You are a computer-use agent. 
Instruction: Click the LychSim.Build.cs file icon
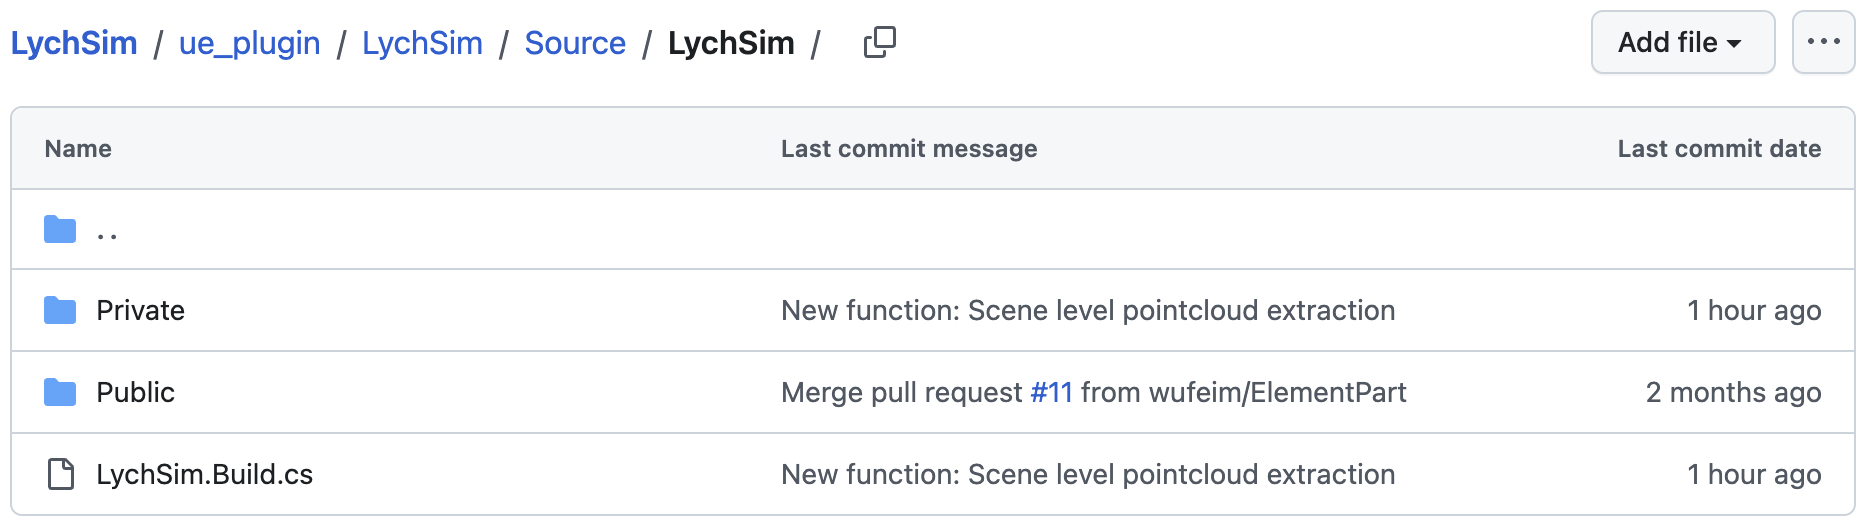pyautogui.click(x=60, y=474)
